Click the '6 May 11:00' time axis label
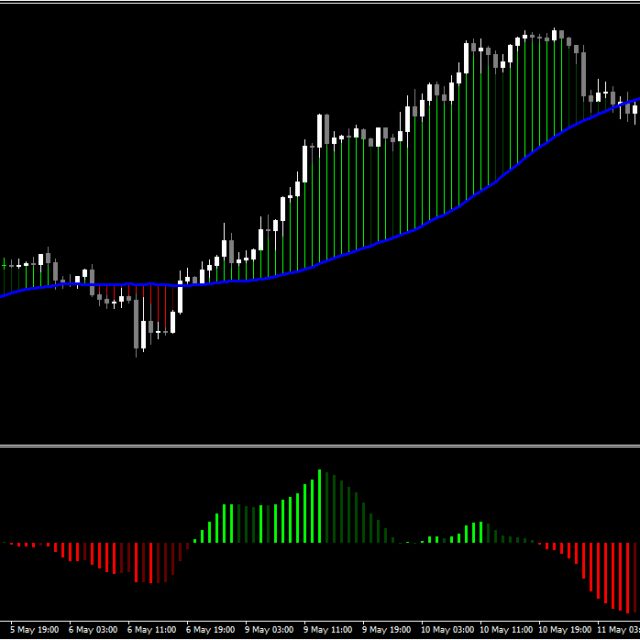 point(152,630)
